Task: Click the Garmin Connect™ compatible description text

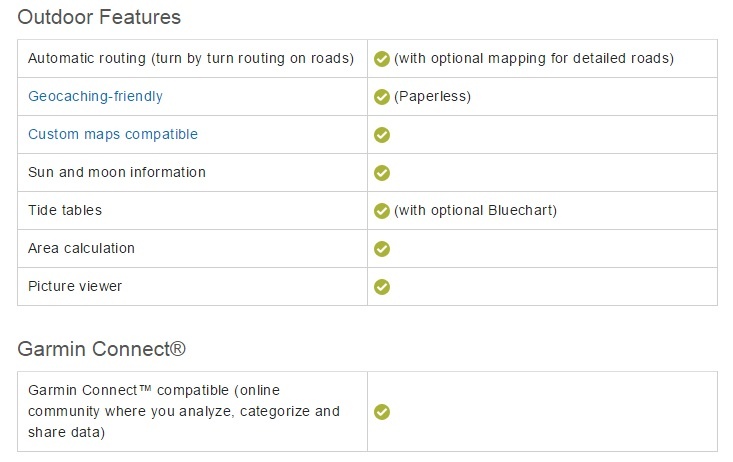Action: (x=184, y=411)
